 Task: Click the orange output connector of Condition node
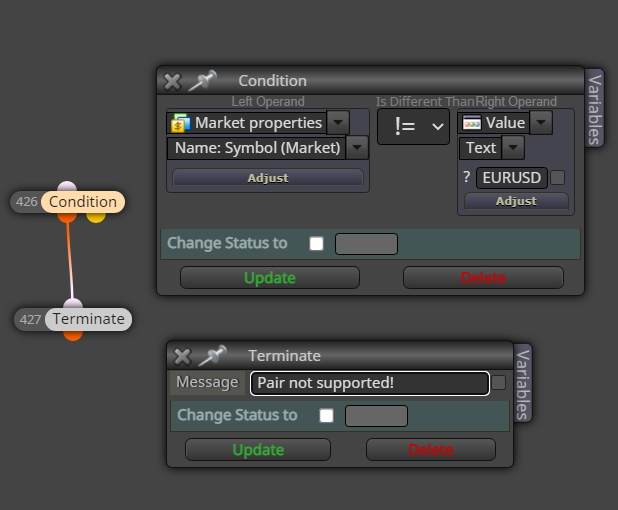[x=67, y=217]
